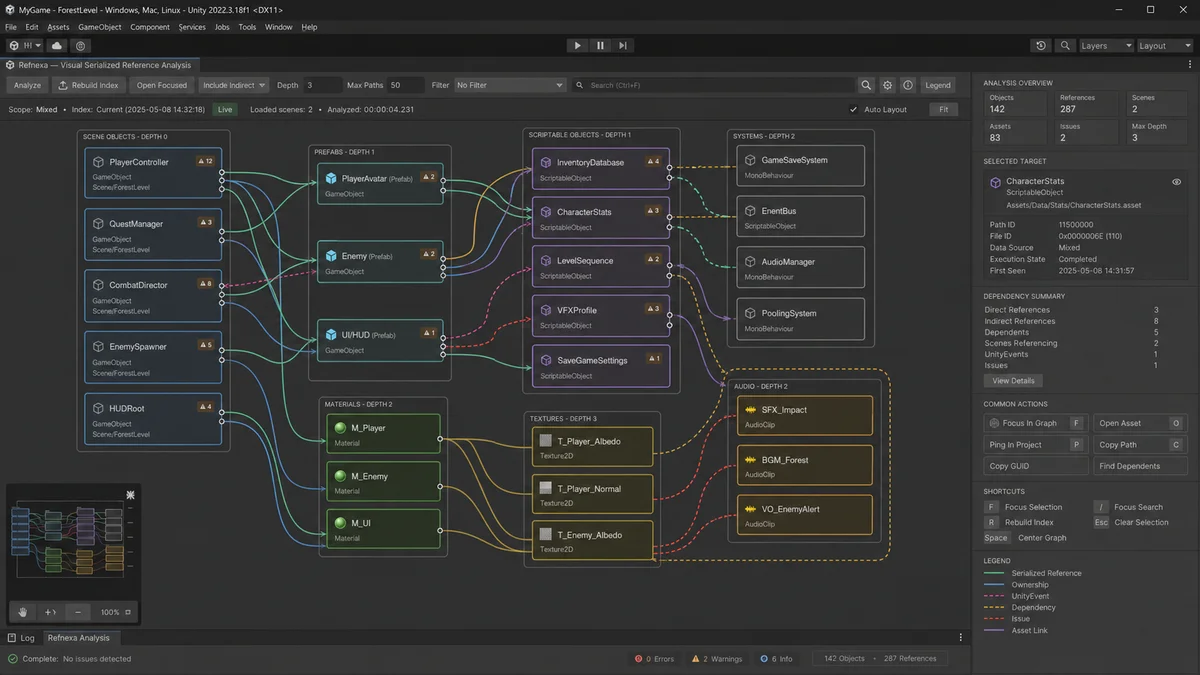Click the T_Player_Albedo texture thumbnail
Screen dimensions: 1200x675
[x=546, y=440]
